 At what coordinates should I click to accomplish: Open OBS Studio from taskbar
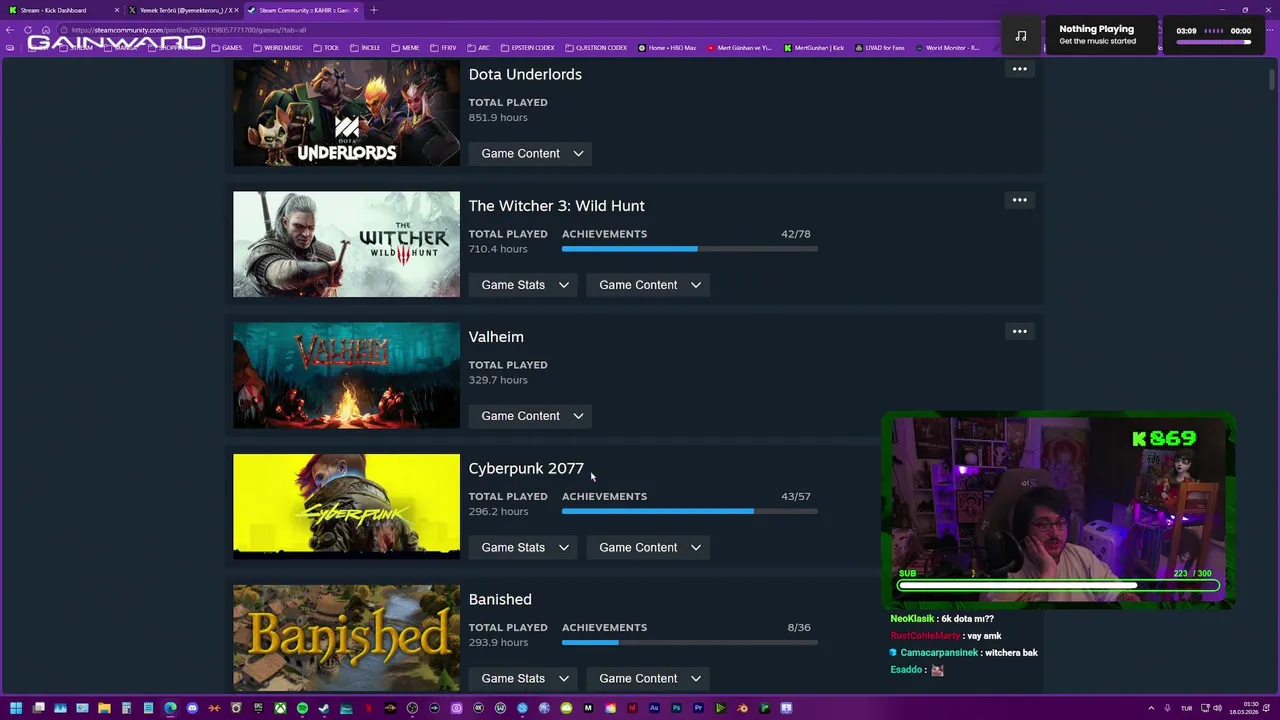pyautogui.click(x=412, y=708)
